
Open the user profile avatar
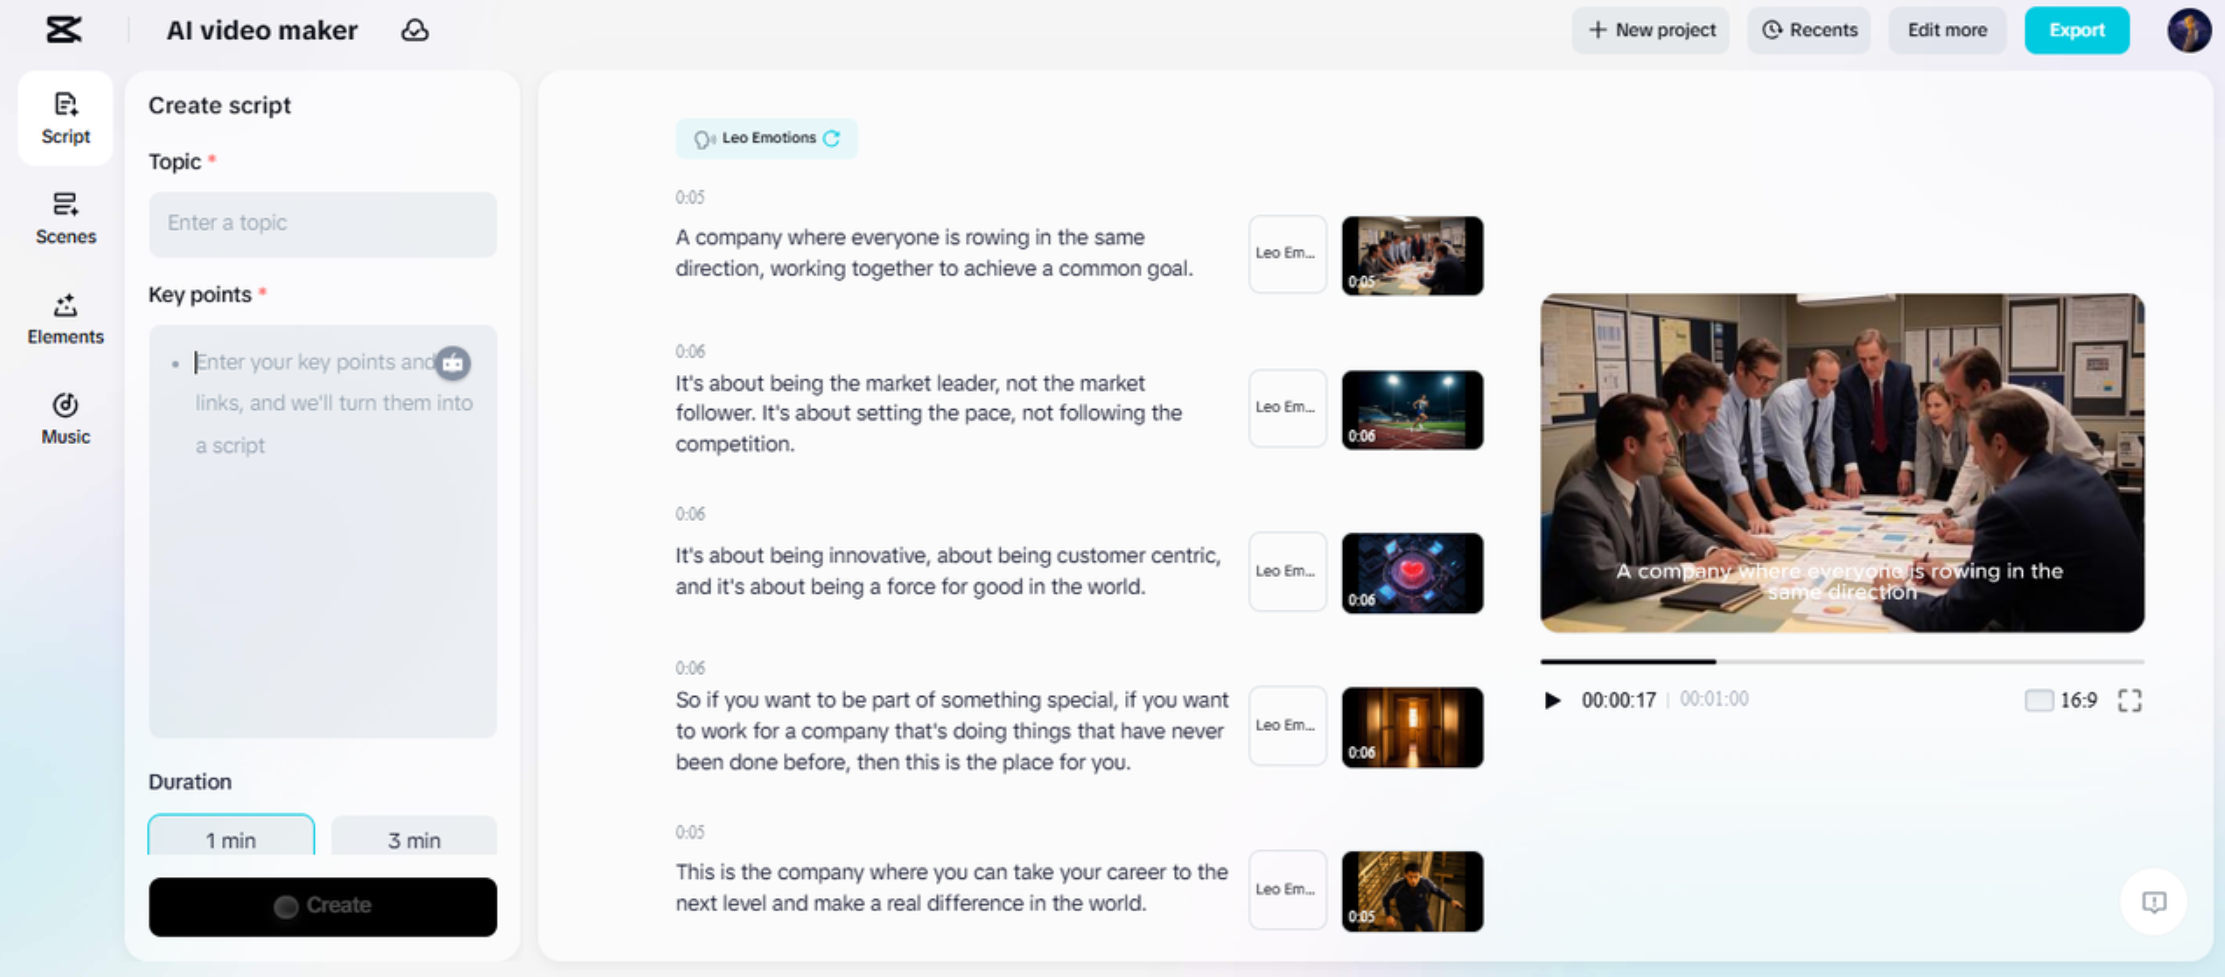(2188, 30)
